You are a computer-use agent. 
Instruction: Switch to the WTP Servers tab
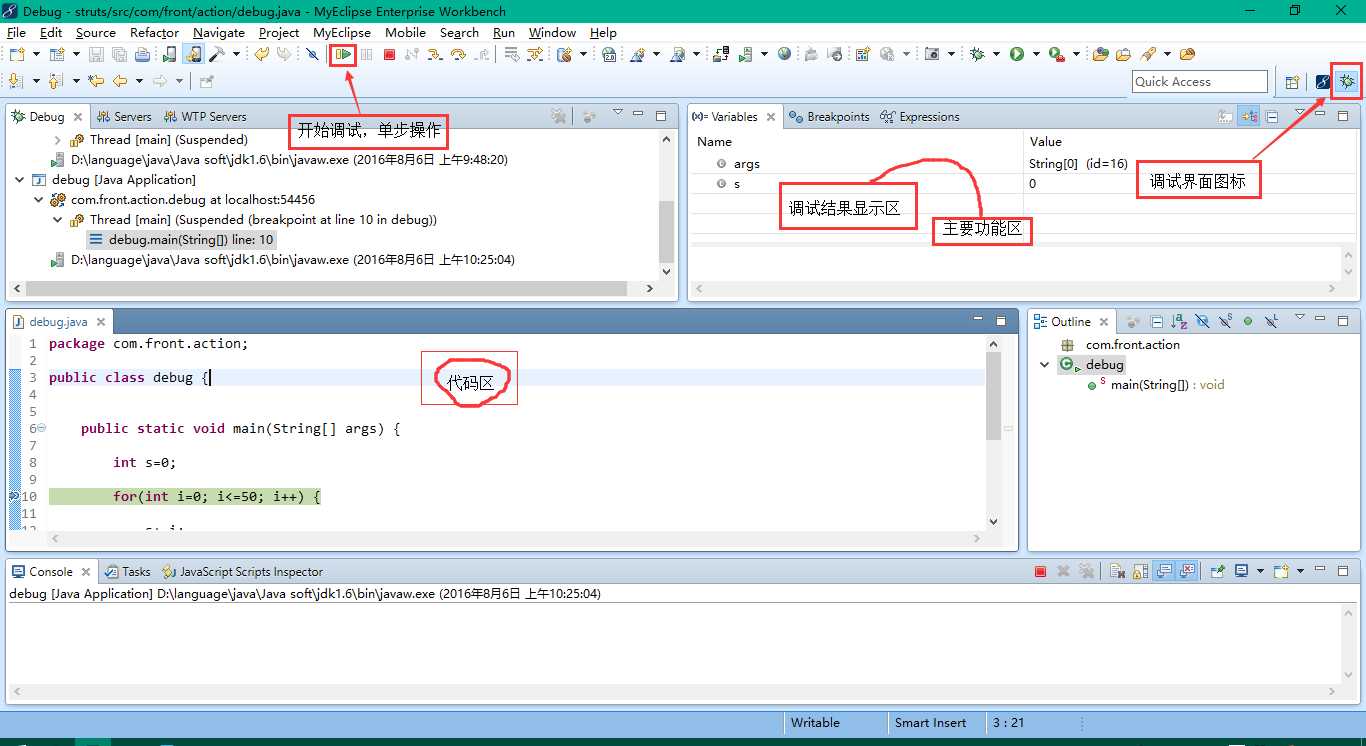tap(205, 117)
